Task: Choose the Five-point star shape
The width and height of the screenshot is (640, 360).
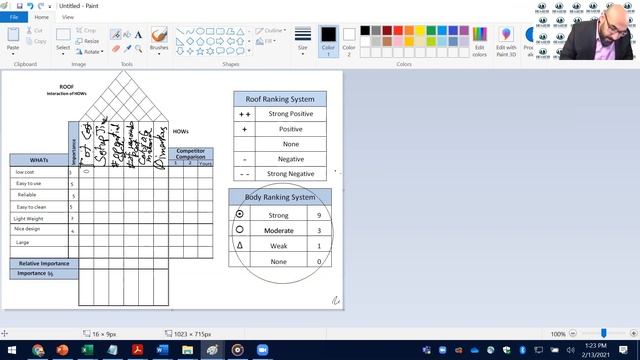Action: pos(200,51)
